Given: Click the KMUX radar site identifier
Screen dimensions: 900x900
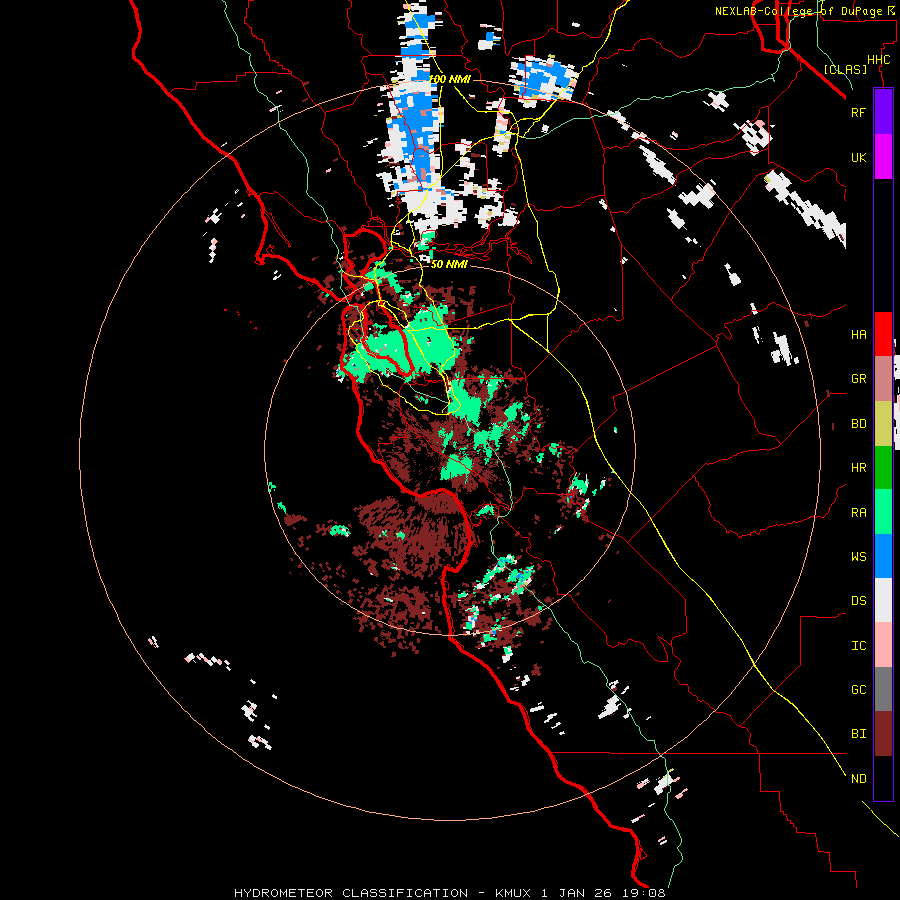Looking at the screenshot, I should [513, 893].
